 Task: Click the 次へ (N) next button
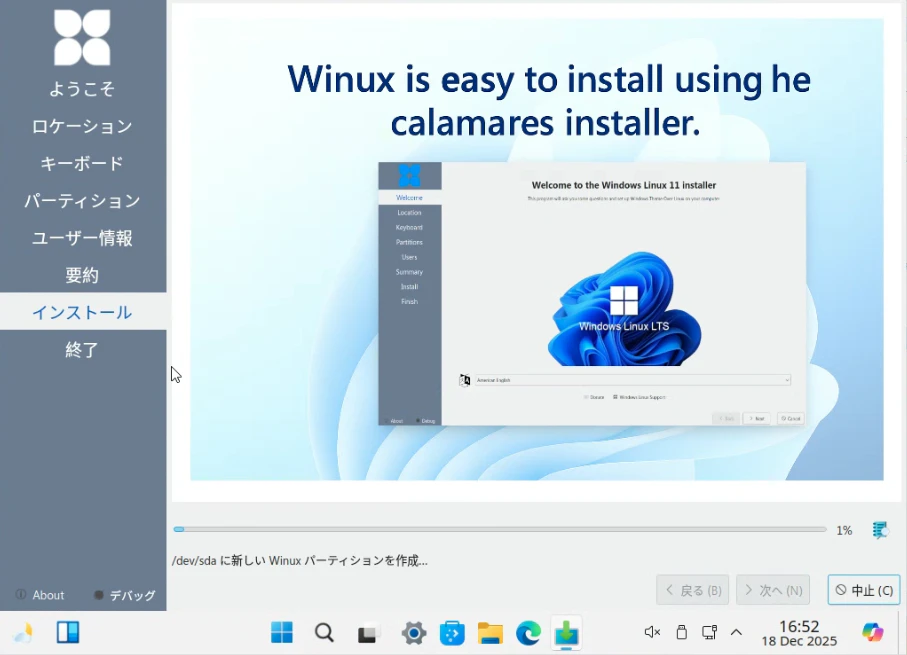(x=773, y=590)
